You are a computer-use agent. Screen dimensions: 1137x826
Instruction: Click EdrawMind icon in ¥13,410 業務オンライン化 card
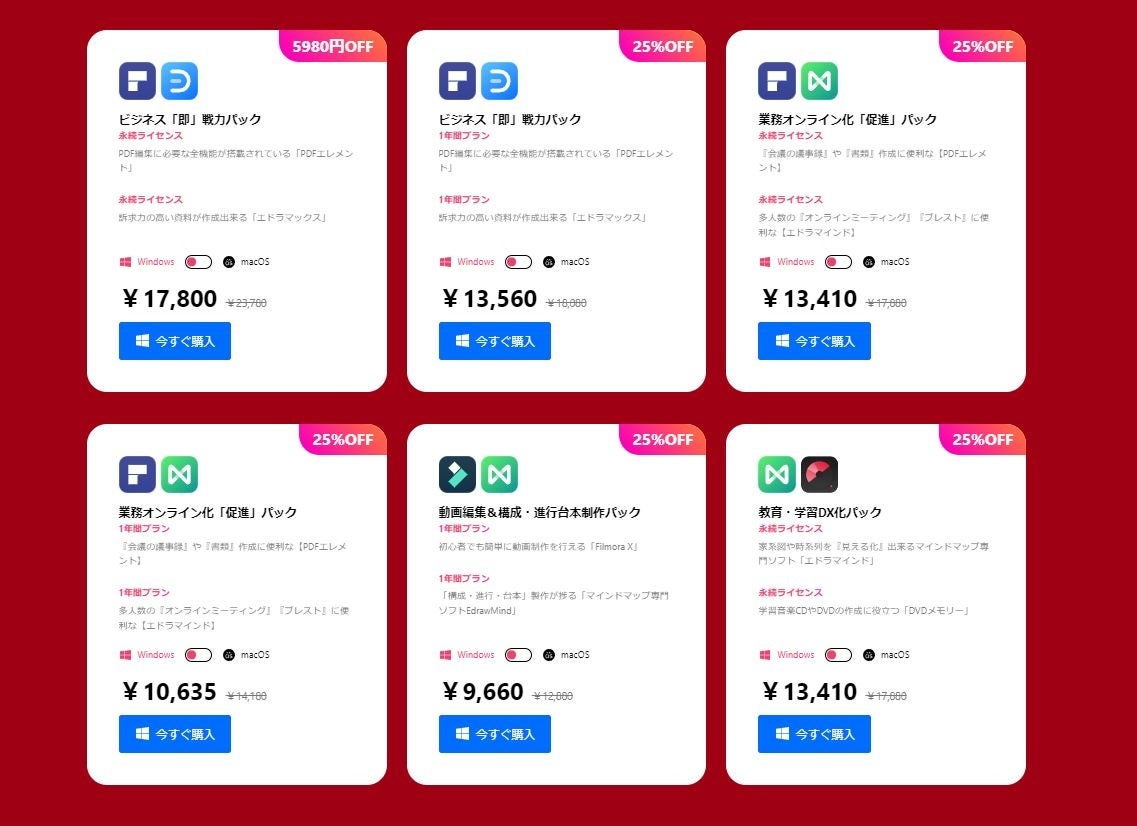(x=819, y=80)
